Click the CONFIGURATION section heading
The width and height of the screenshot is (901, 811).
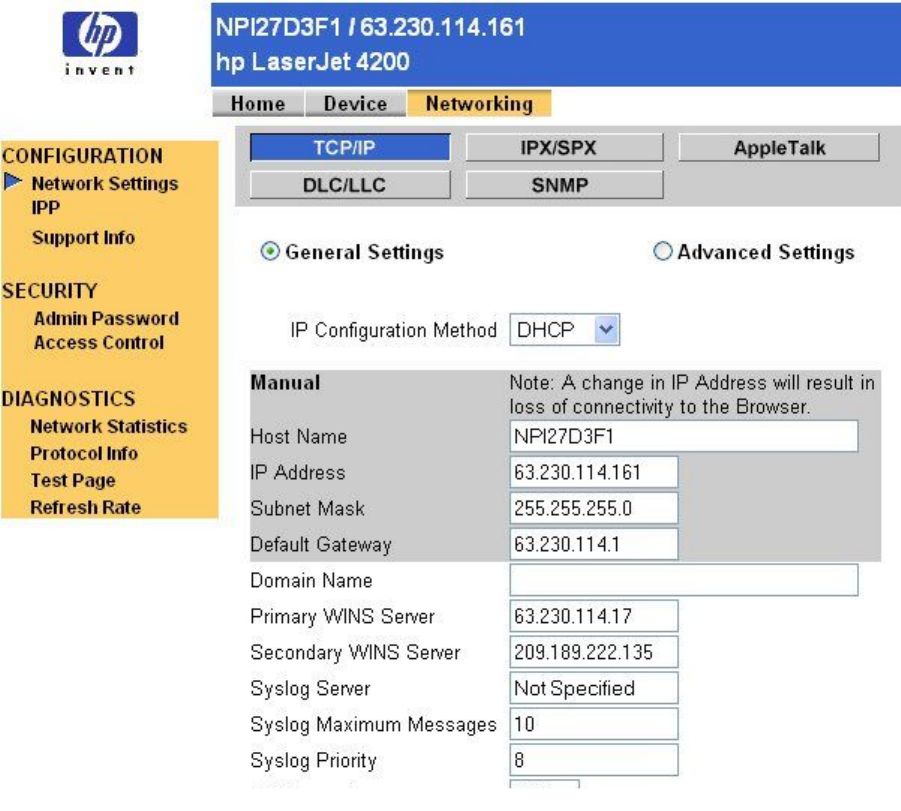pyautogui.click(x=82, y=156)
